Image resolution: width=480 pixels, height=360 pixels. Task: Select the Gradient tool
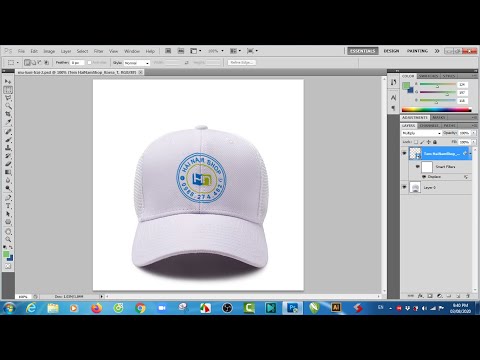click(x=8, y=172)
